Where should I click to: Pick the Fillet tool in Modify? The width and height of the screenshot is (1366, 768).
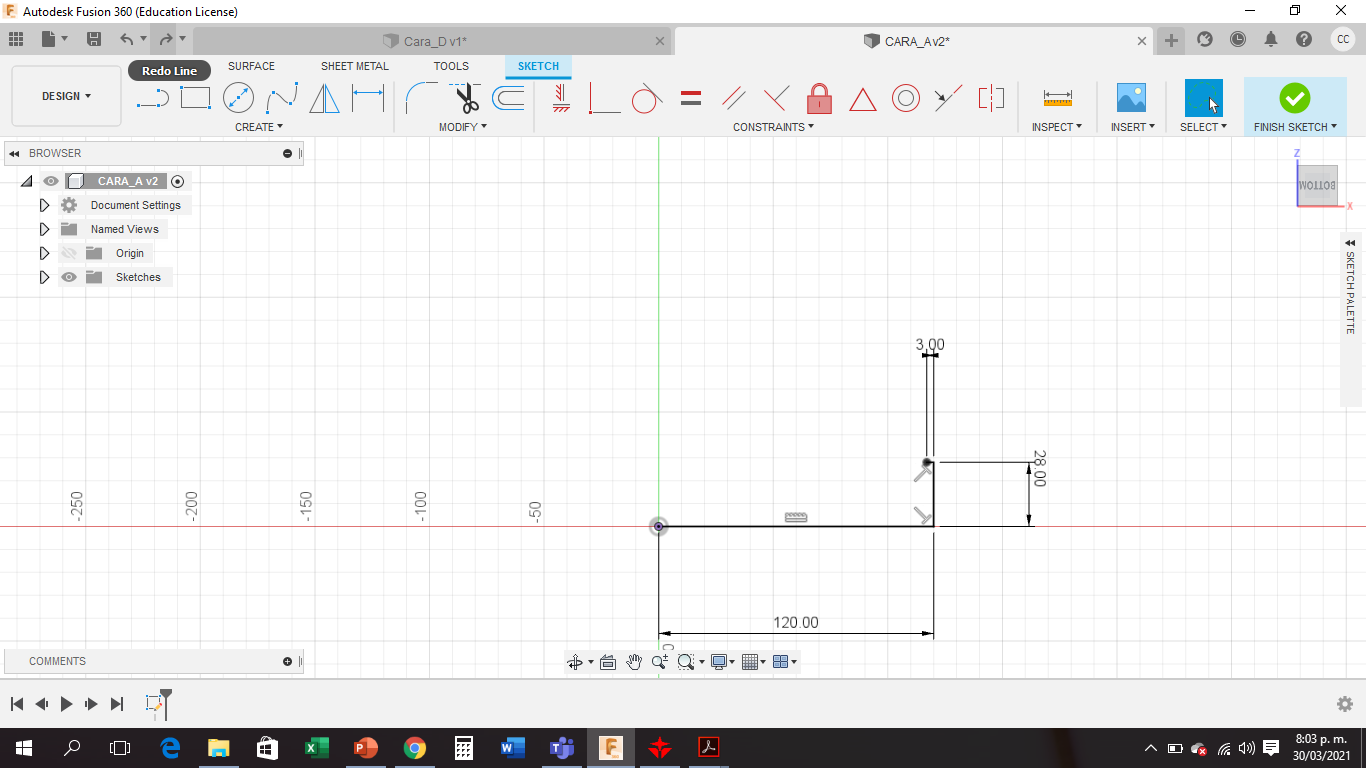coord(421,98)
